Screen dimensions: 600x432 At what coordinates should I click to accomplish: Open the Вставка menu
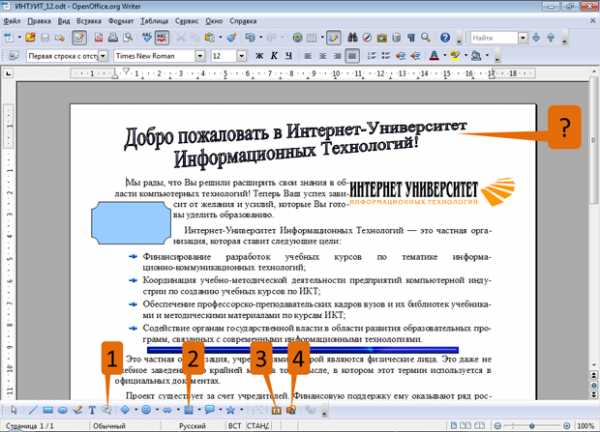89,21
